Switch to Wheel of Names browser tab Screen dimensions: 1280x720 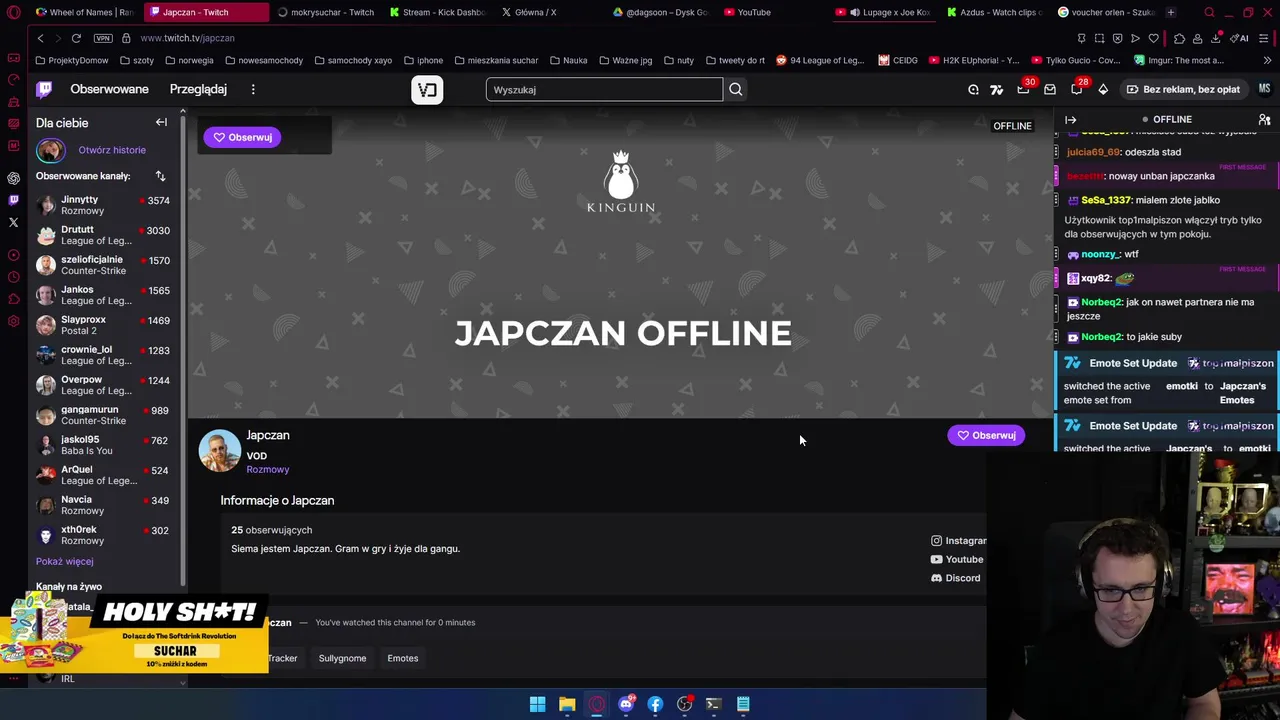[84, 12]
